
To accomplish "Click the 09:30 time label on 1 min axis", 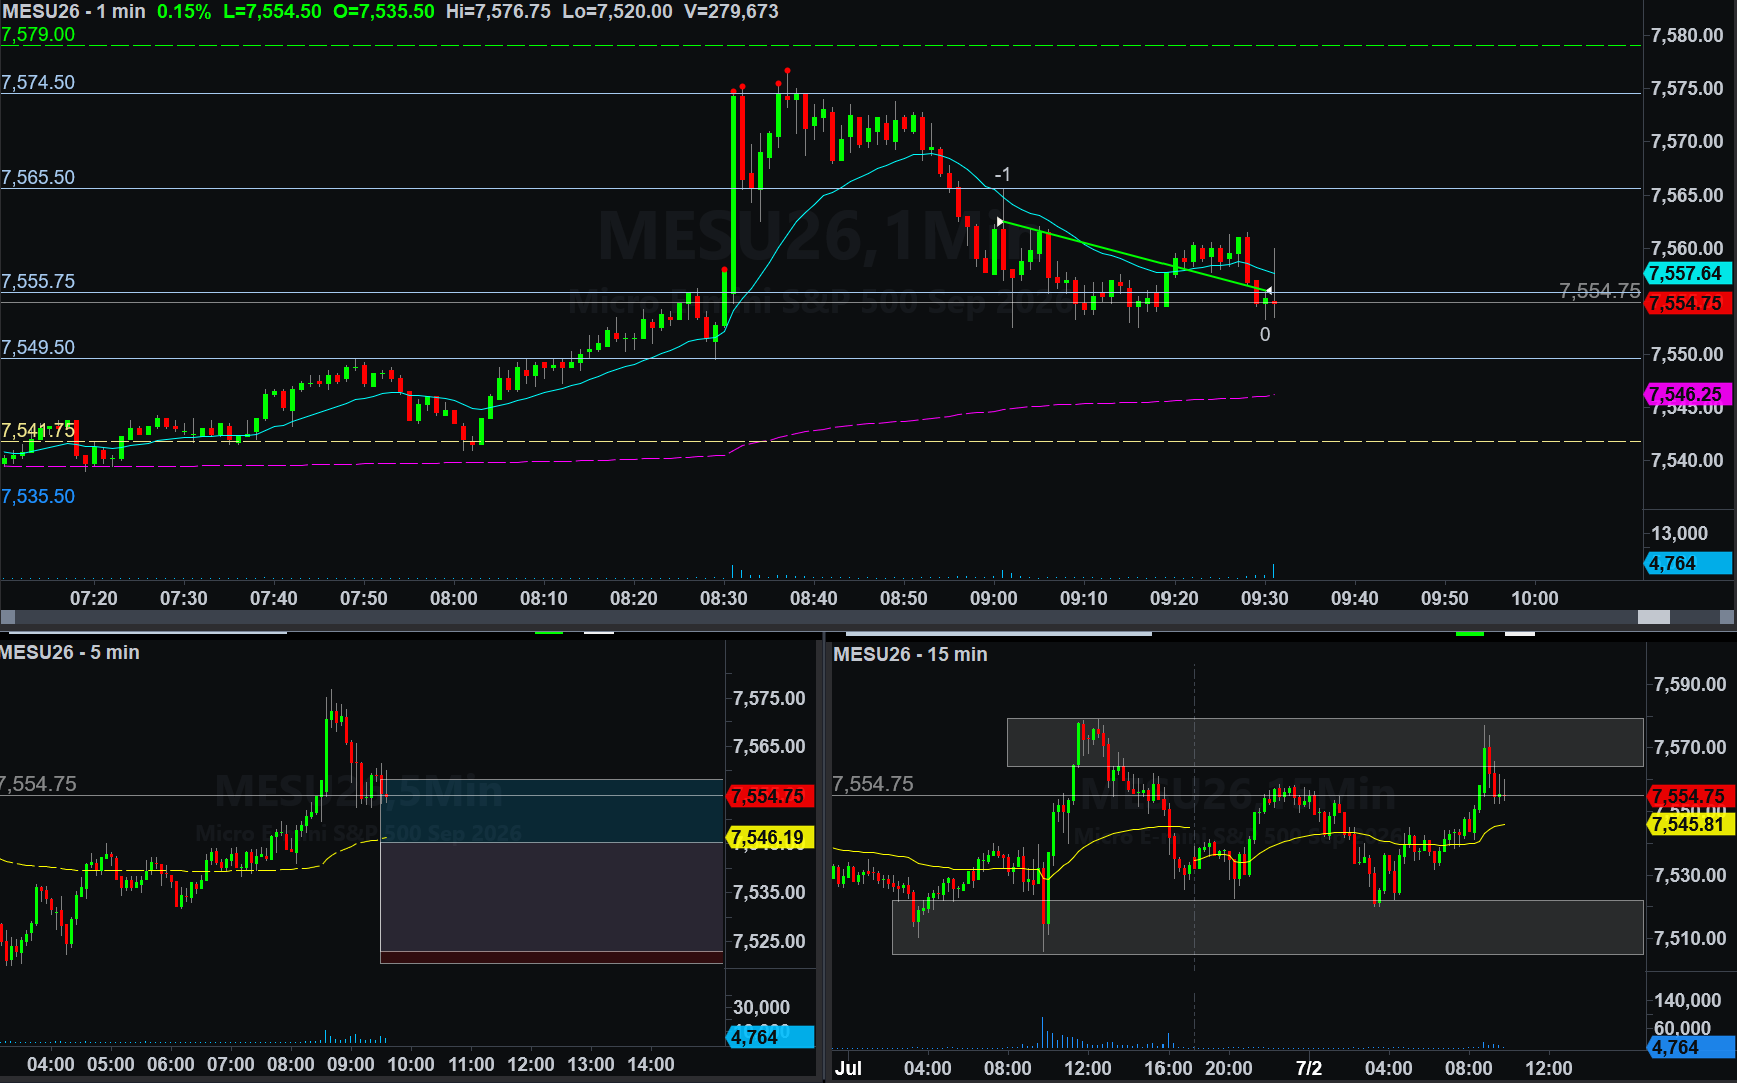I will [1265, 598].
